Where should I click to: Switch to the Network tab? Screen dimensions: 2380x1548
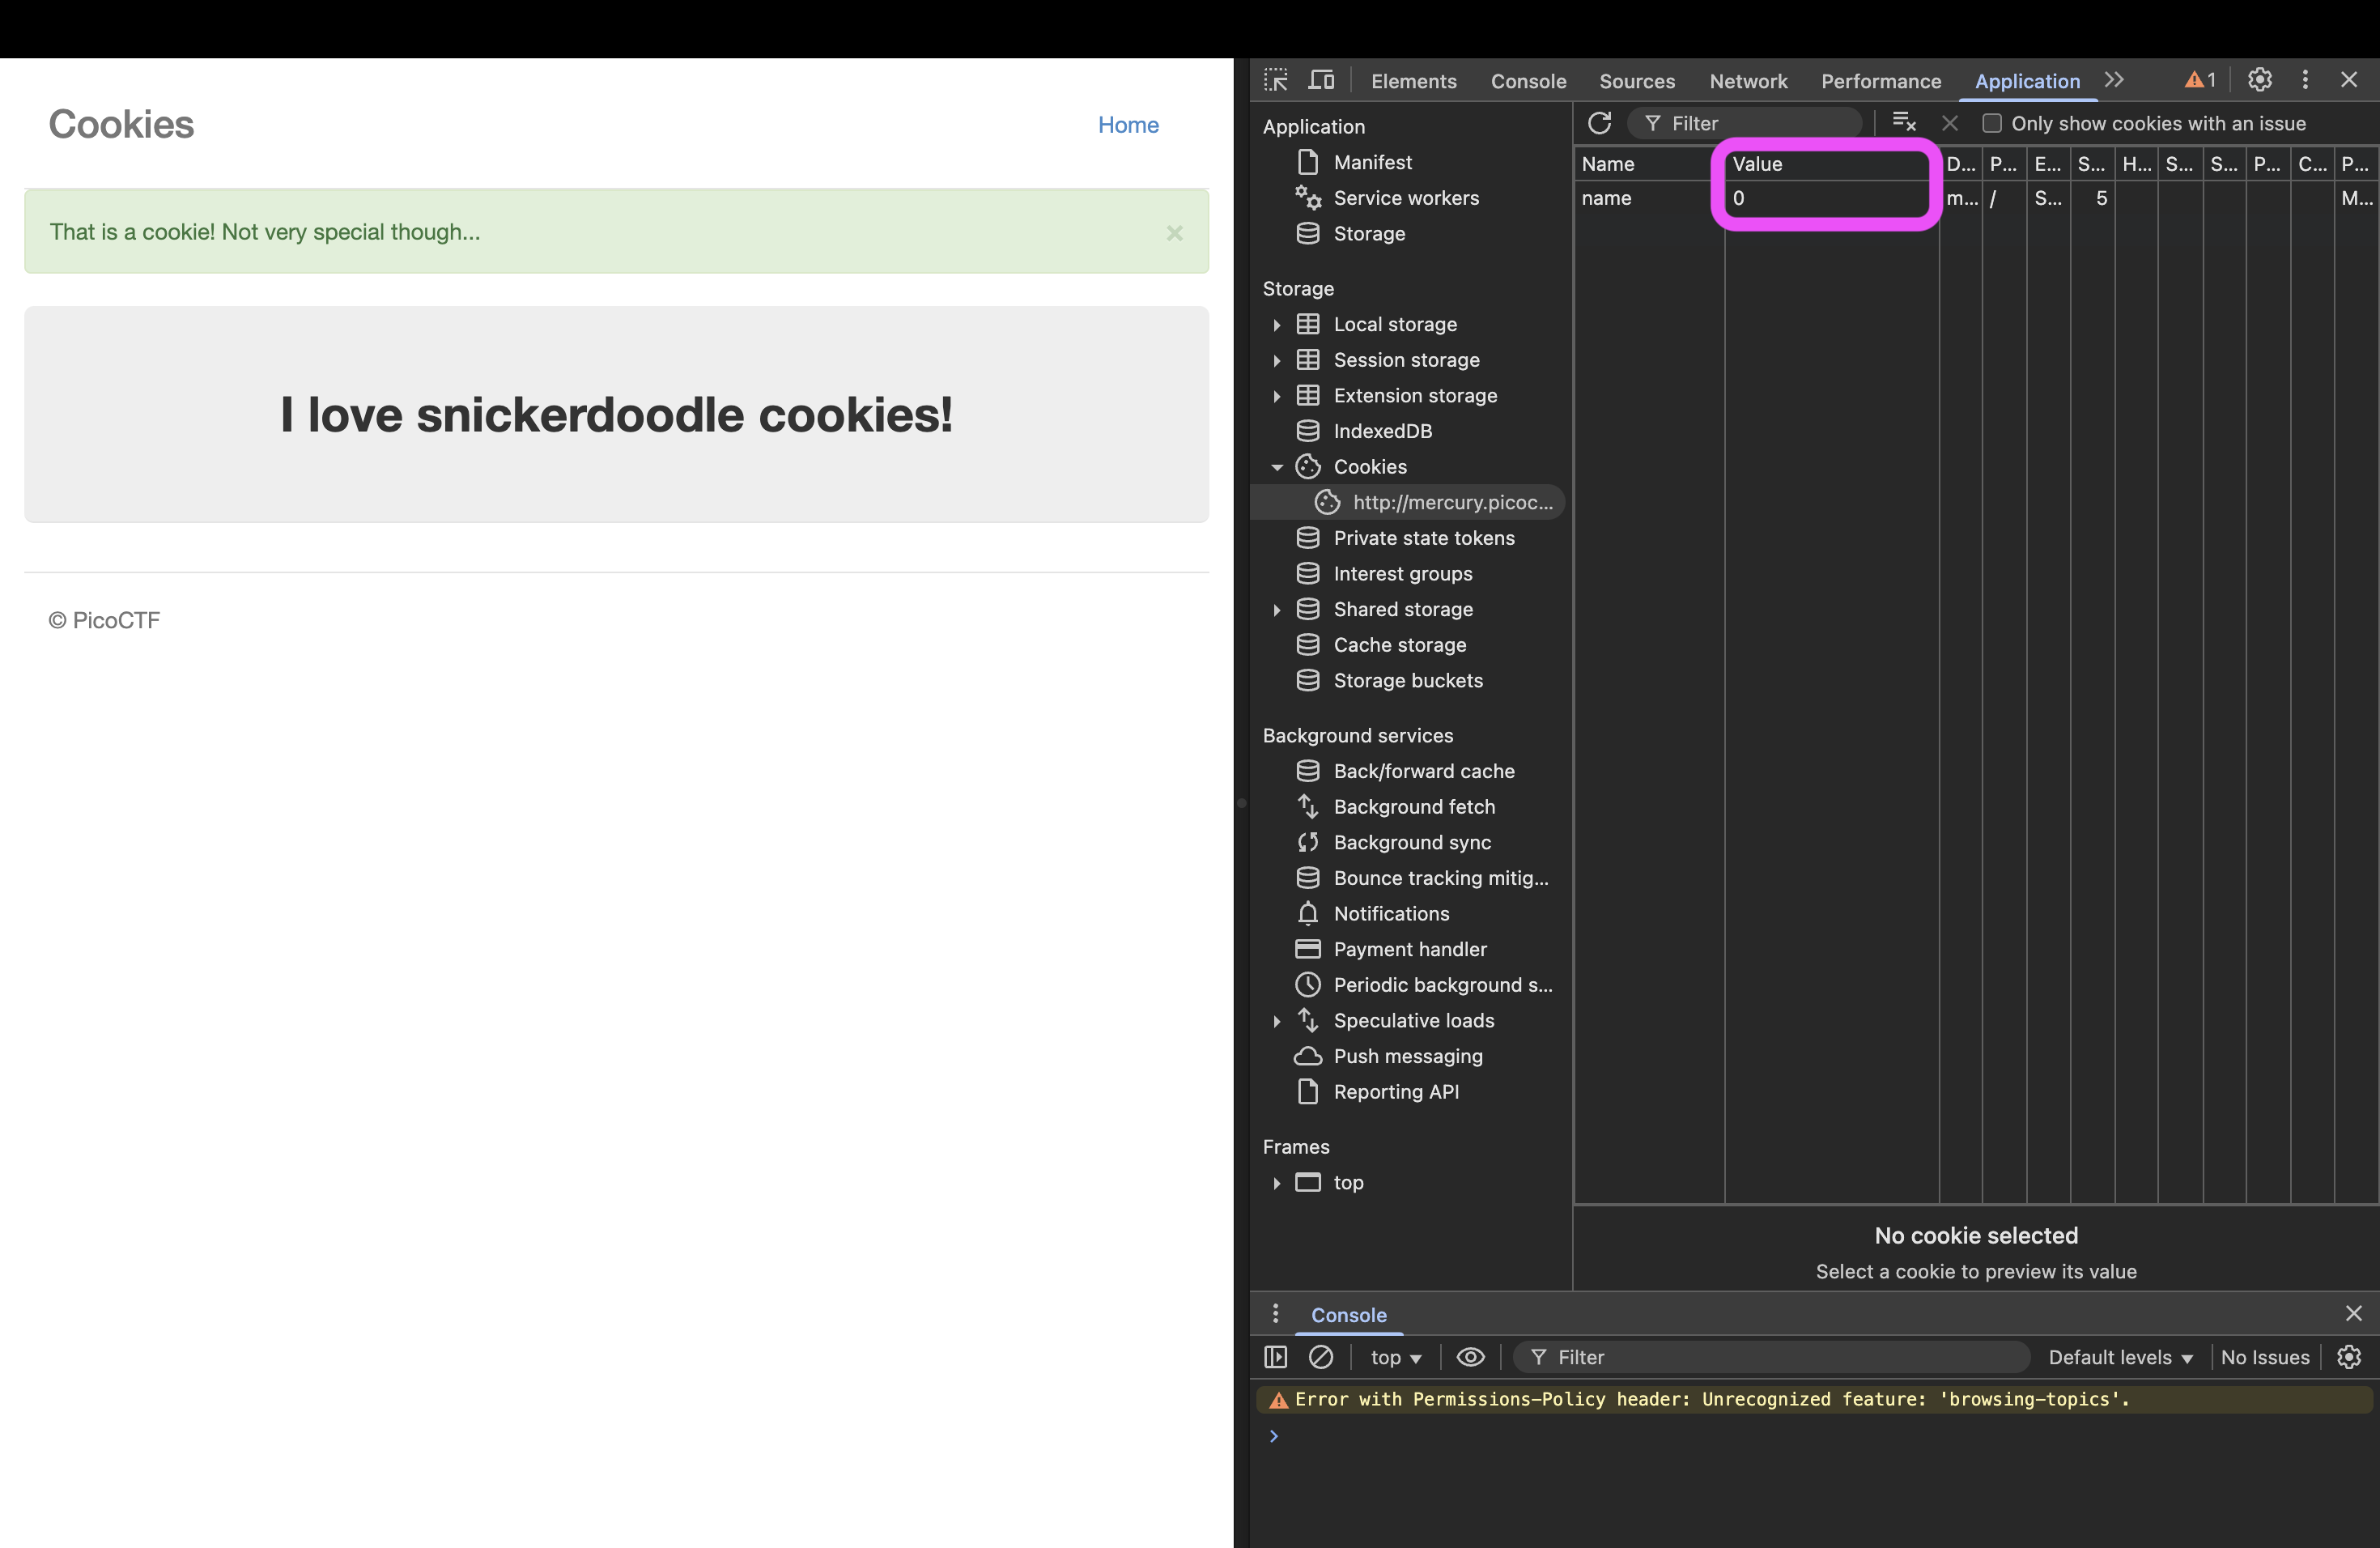[x=1748, y=81]
